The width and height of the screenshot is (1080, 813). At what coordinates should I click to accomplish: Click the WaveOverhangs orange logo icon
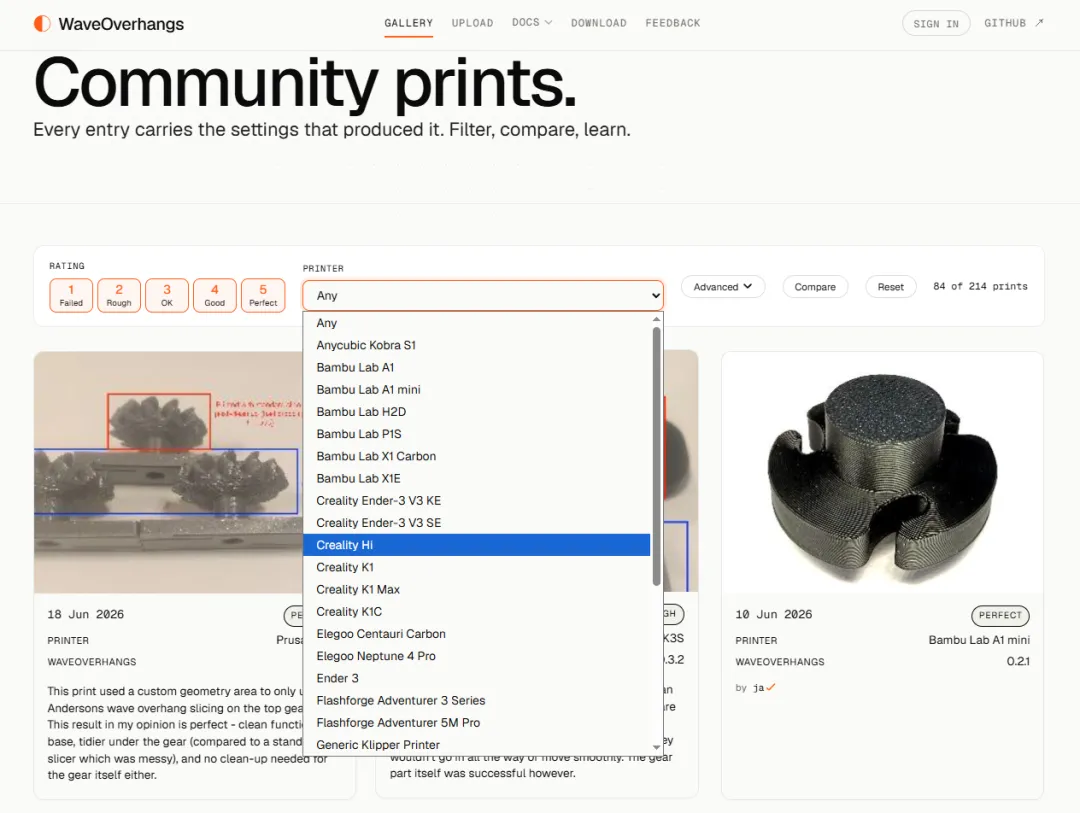[x=42, y=23]
